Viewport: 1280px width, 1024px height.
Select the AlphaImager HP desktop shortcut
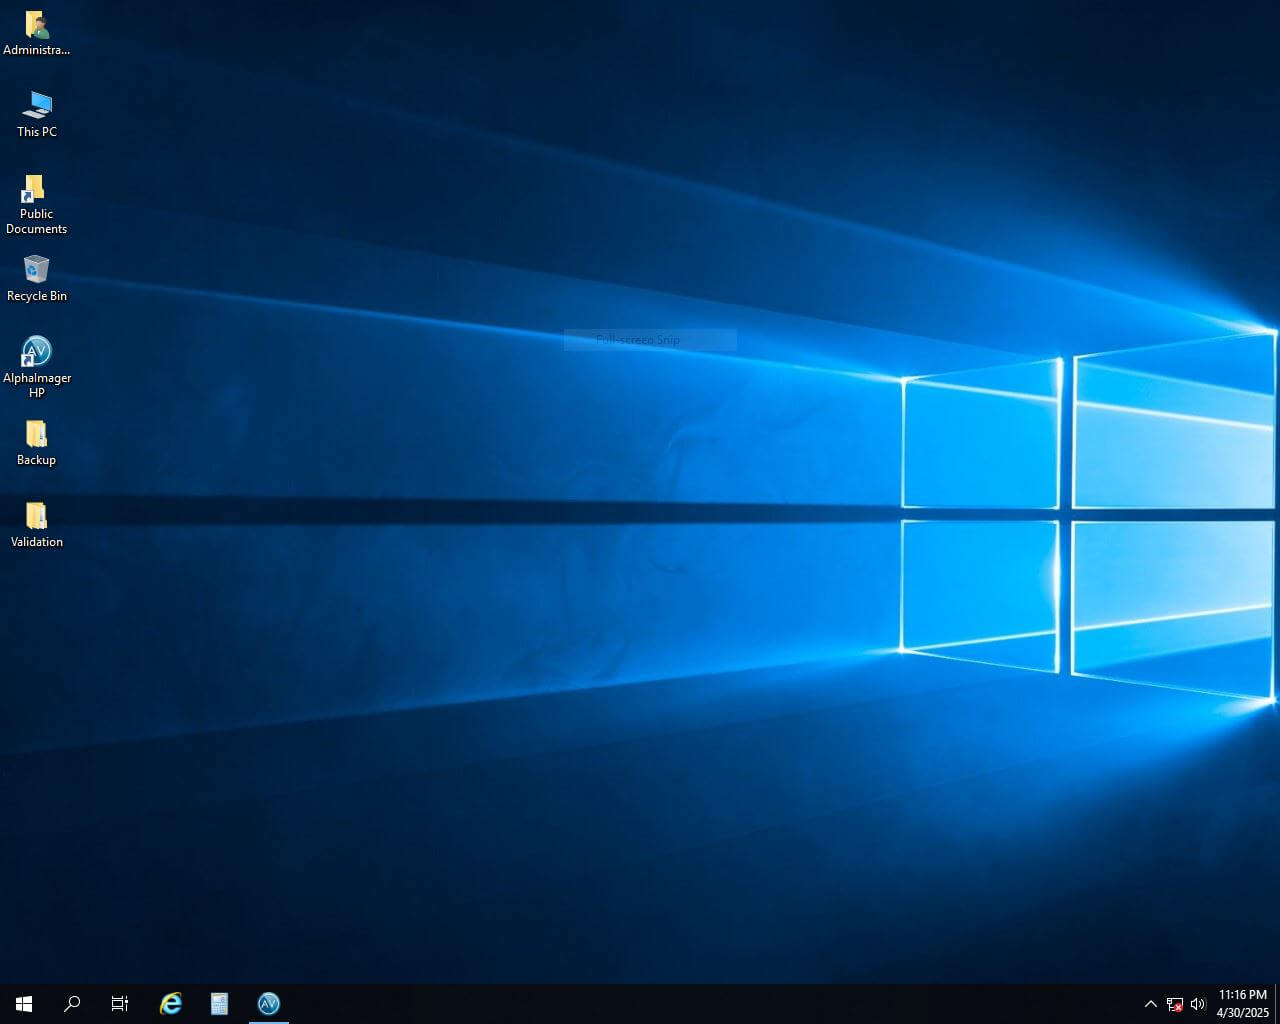click(36, 352)
